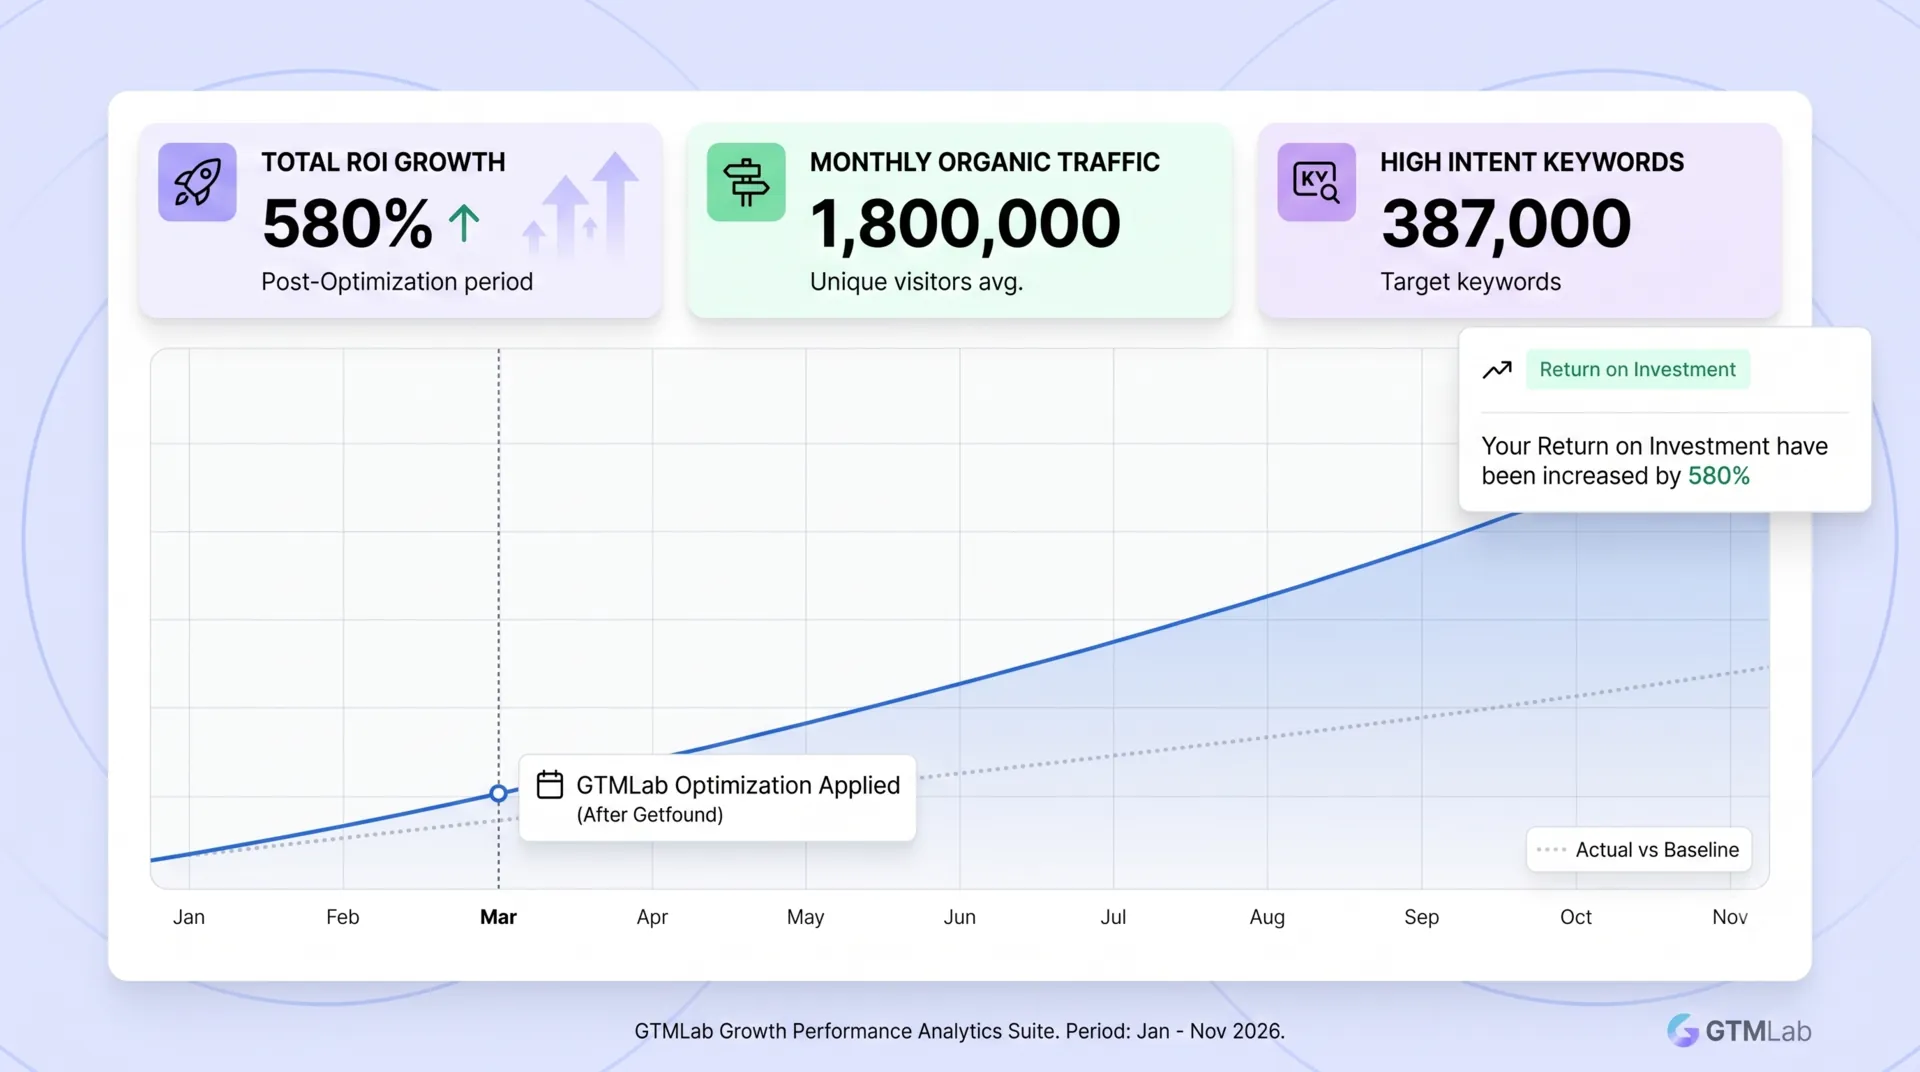Image resolution: width=1920 pixels, height=1072 pixels.
Task: Click the green up arrow beside 580%
Action: (x=464, y=223)
